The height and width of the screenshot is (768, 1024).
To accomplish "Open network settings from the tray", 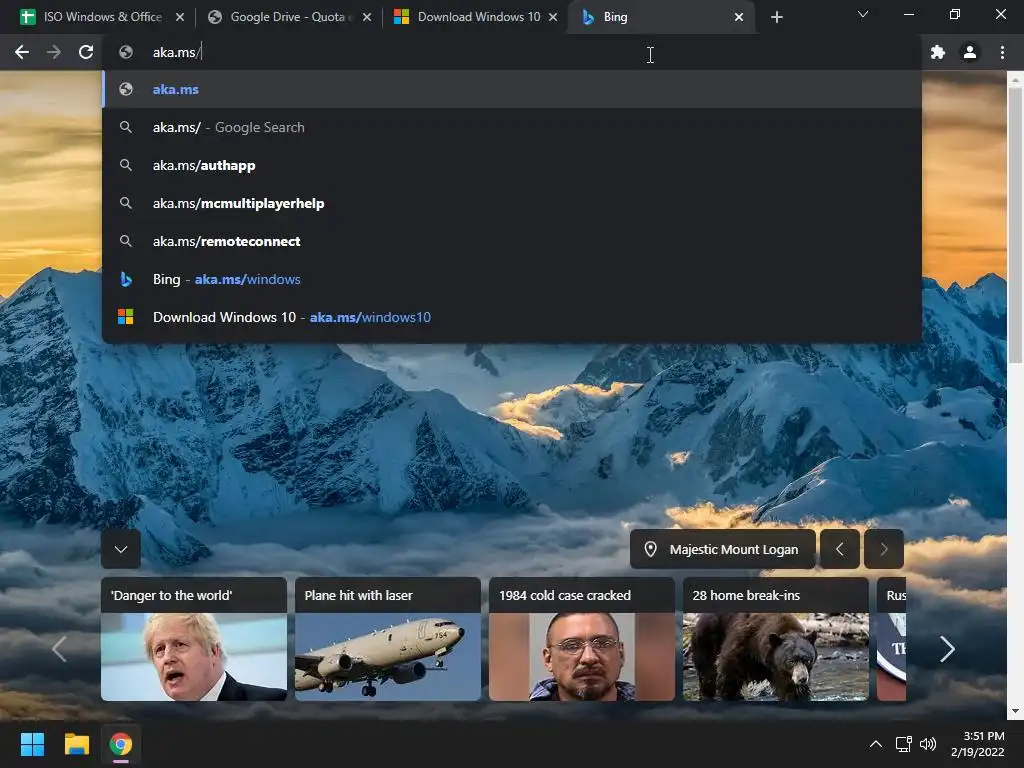I will click(904, 744).
